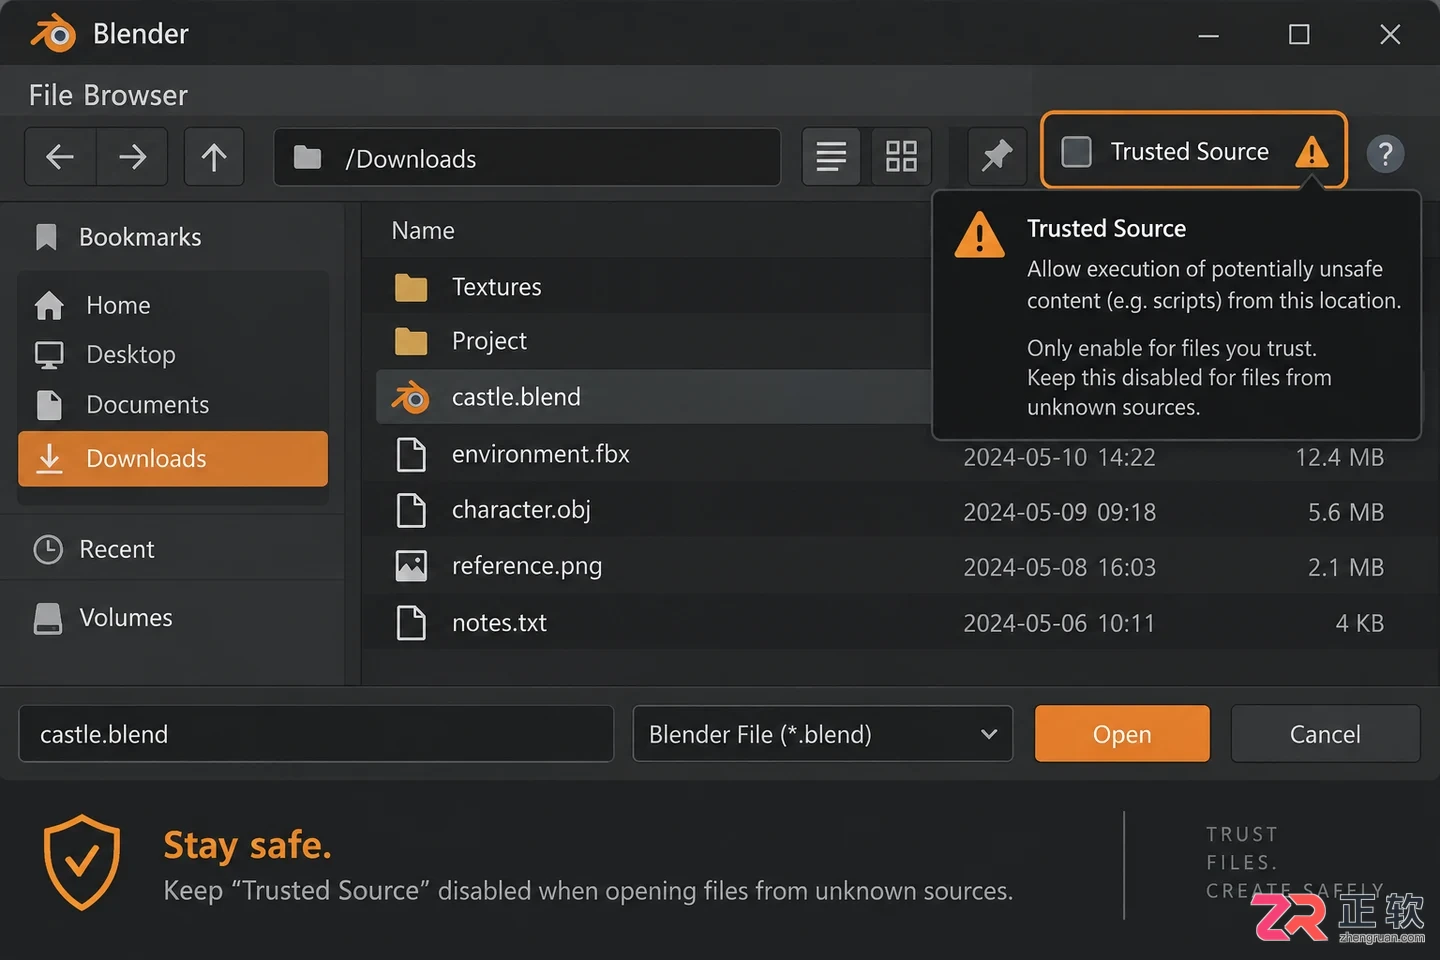This screenshot has height=960, width=1440.
Task: Open help with the question mark icon
Action: tap(1385, 154)
